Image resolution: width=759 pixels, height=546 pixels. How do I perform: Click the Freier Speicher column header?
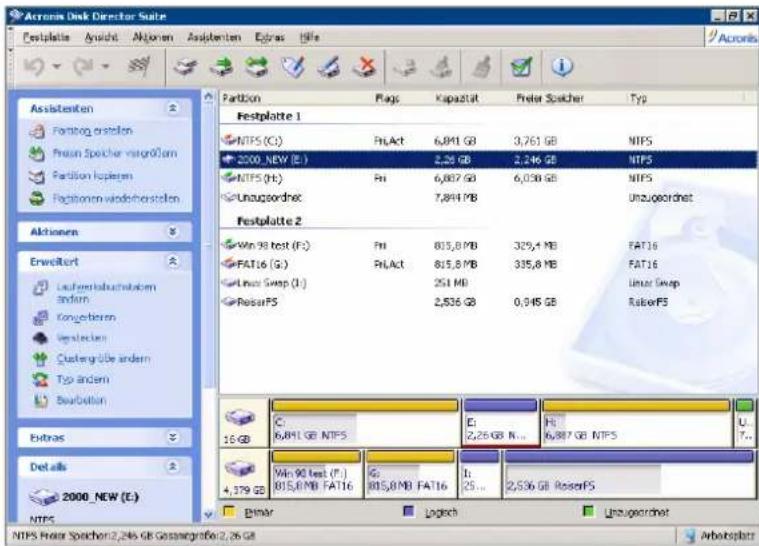[549, 98]
